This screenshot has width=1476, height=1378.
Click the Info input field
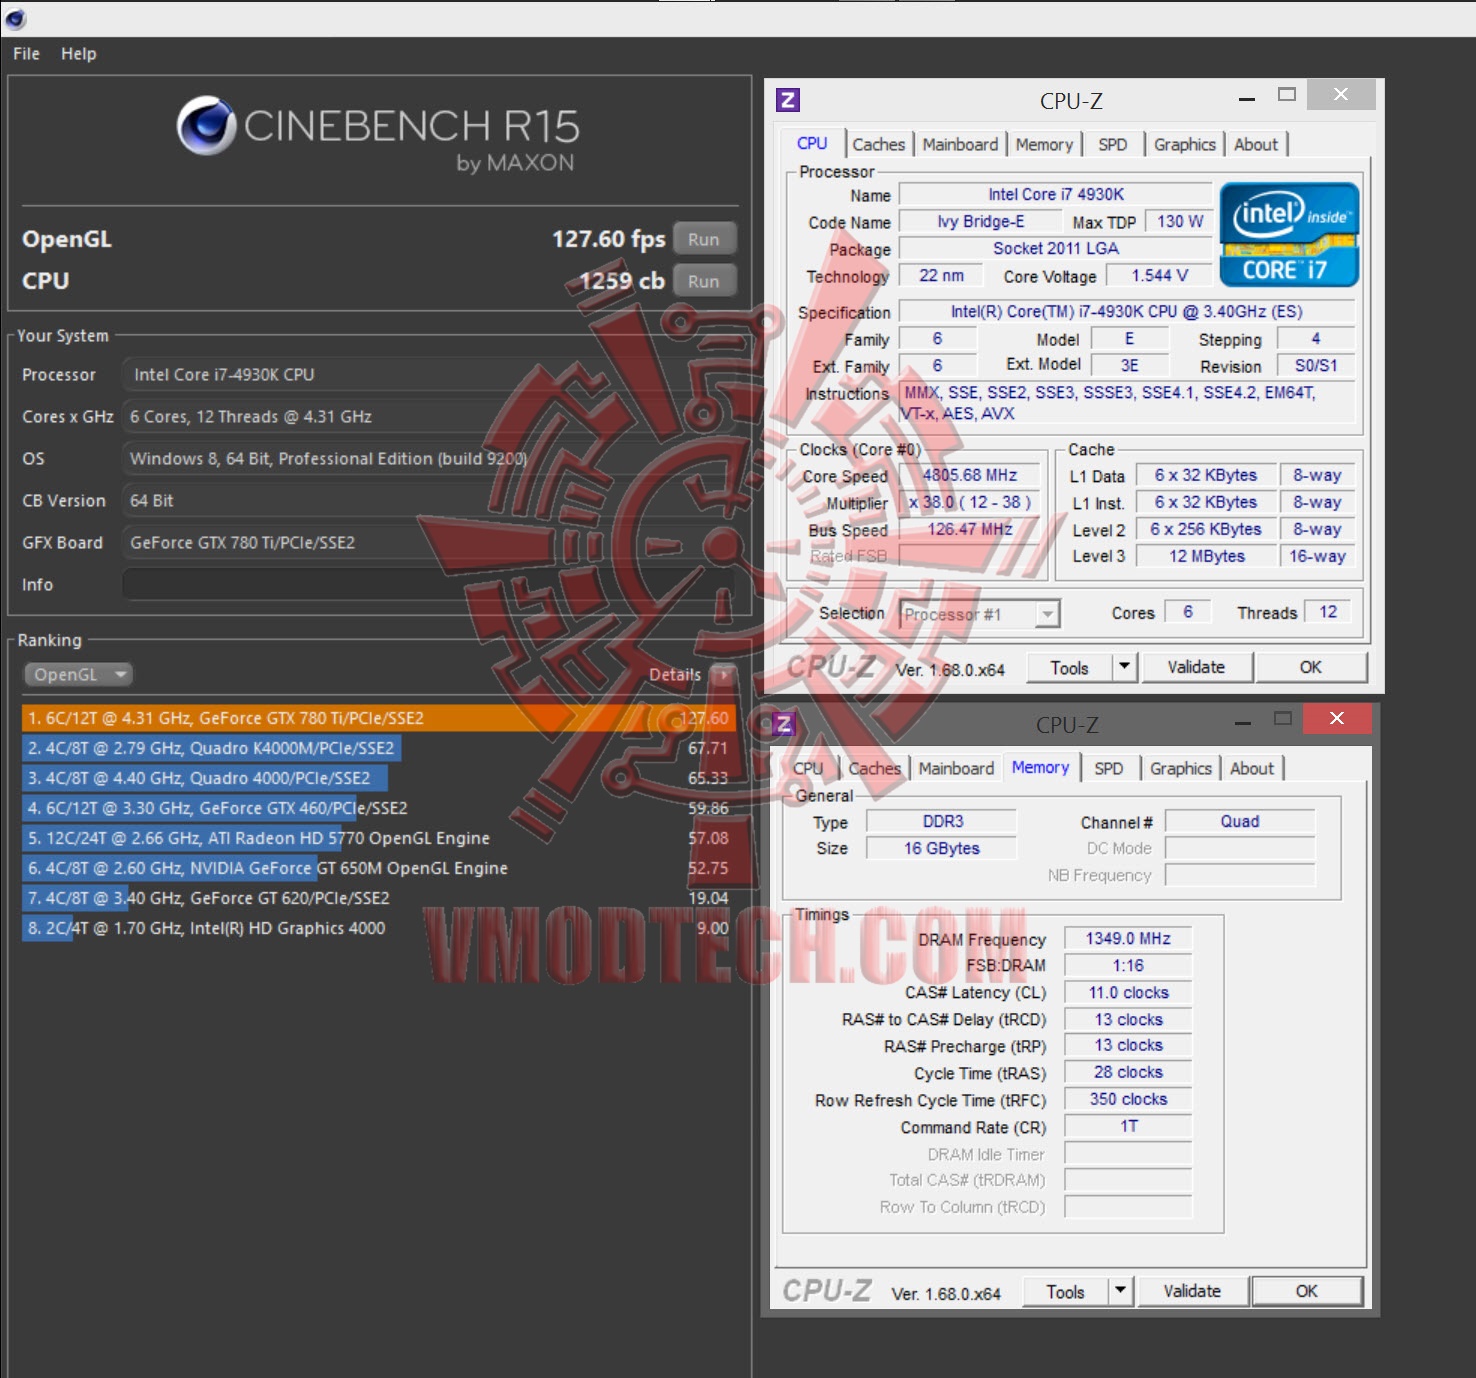click(429, 585)
